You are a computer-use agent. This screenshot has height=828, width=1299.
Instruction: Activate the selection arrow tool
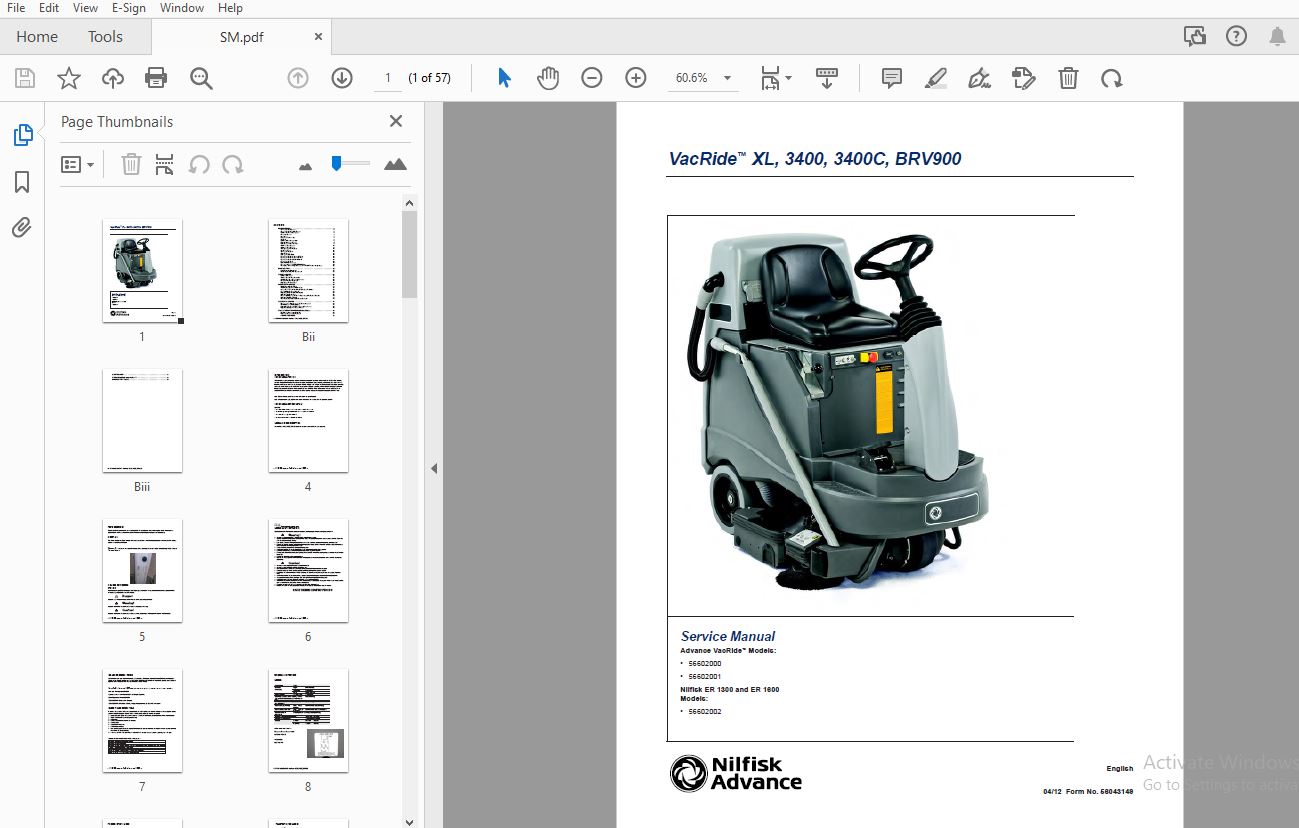[x=504, y=78]
